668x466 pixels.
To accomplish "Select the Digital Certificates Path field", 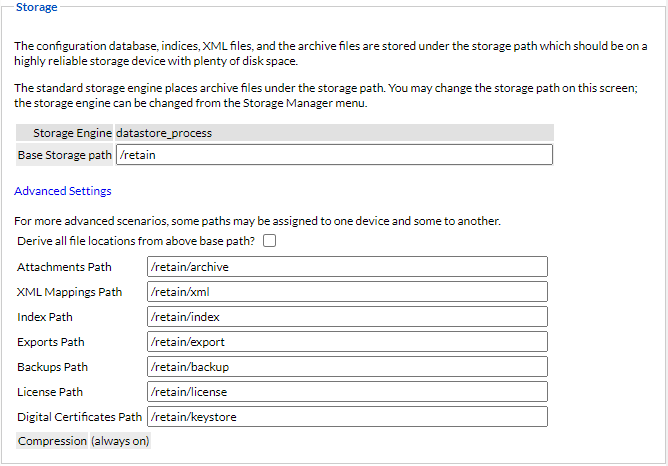I will tap(347, 417).
